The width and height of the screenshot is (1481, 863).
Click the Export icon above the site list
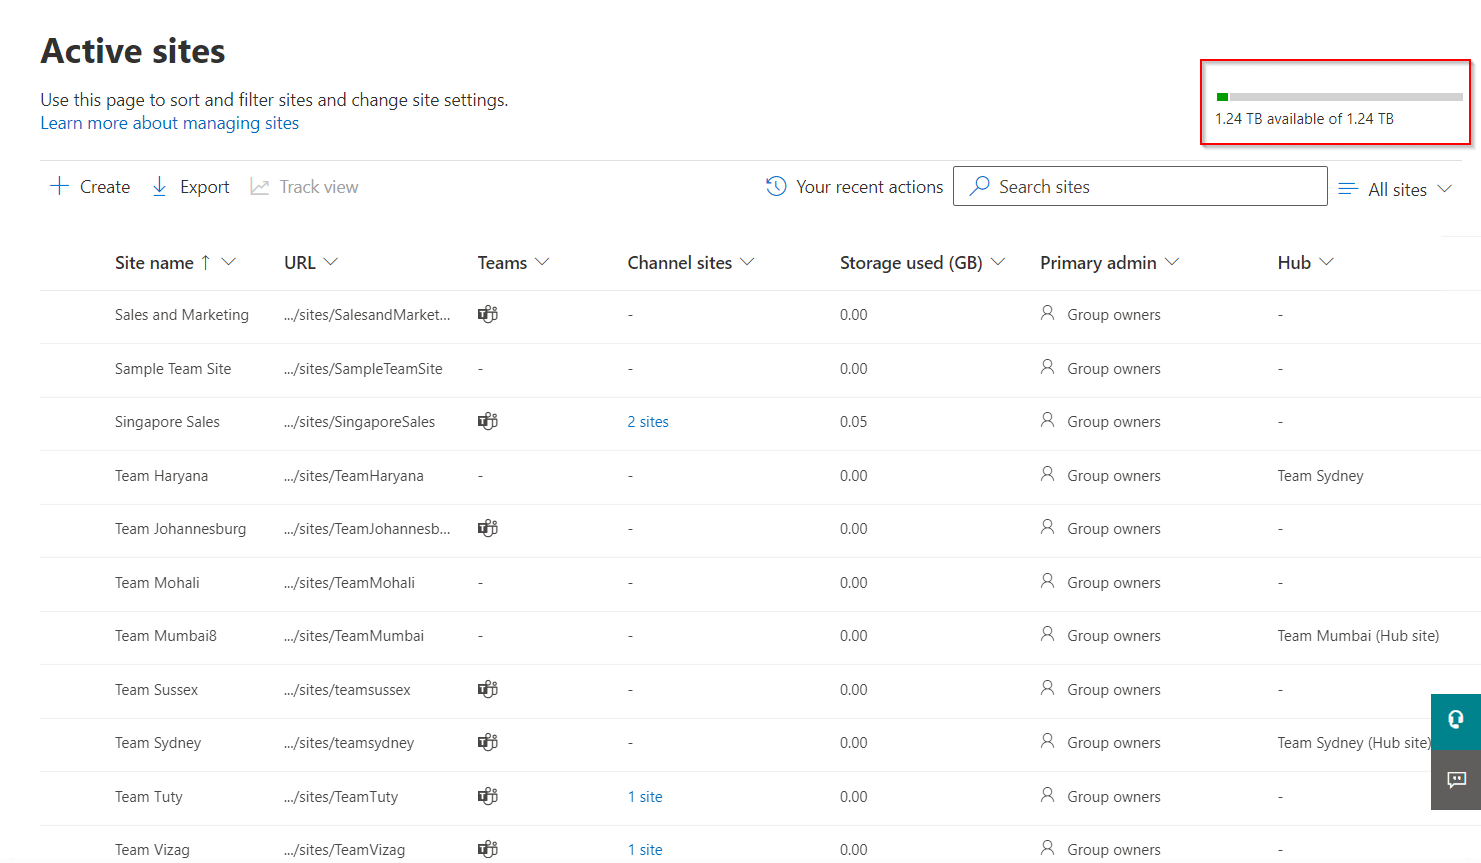[160, 186]
